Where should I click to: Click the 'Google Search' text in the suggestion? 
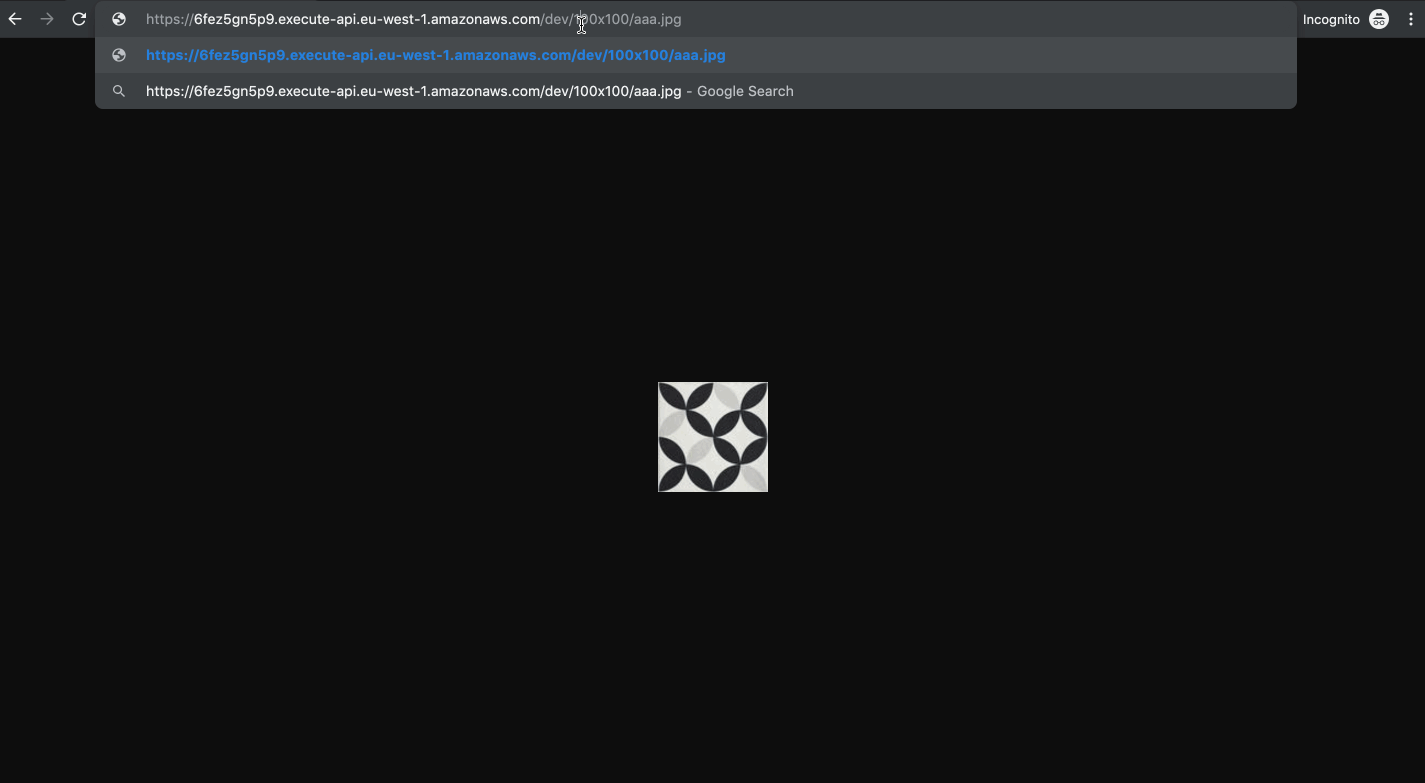click(x=745, y=91)
